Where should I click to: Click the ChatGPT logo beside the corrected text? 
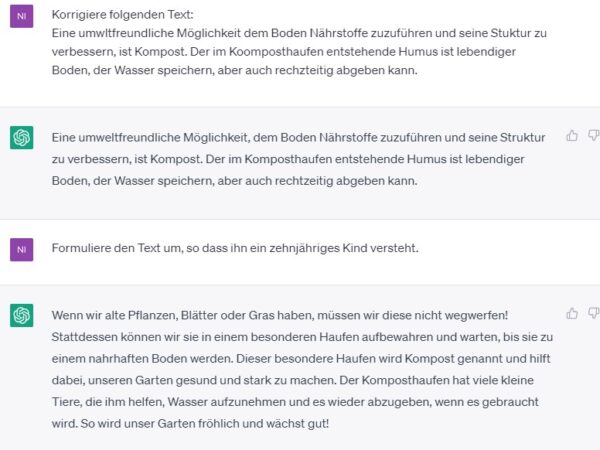pyautogui.click(x=22, y=138)
